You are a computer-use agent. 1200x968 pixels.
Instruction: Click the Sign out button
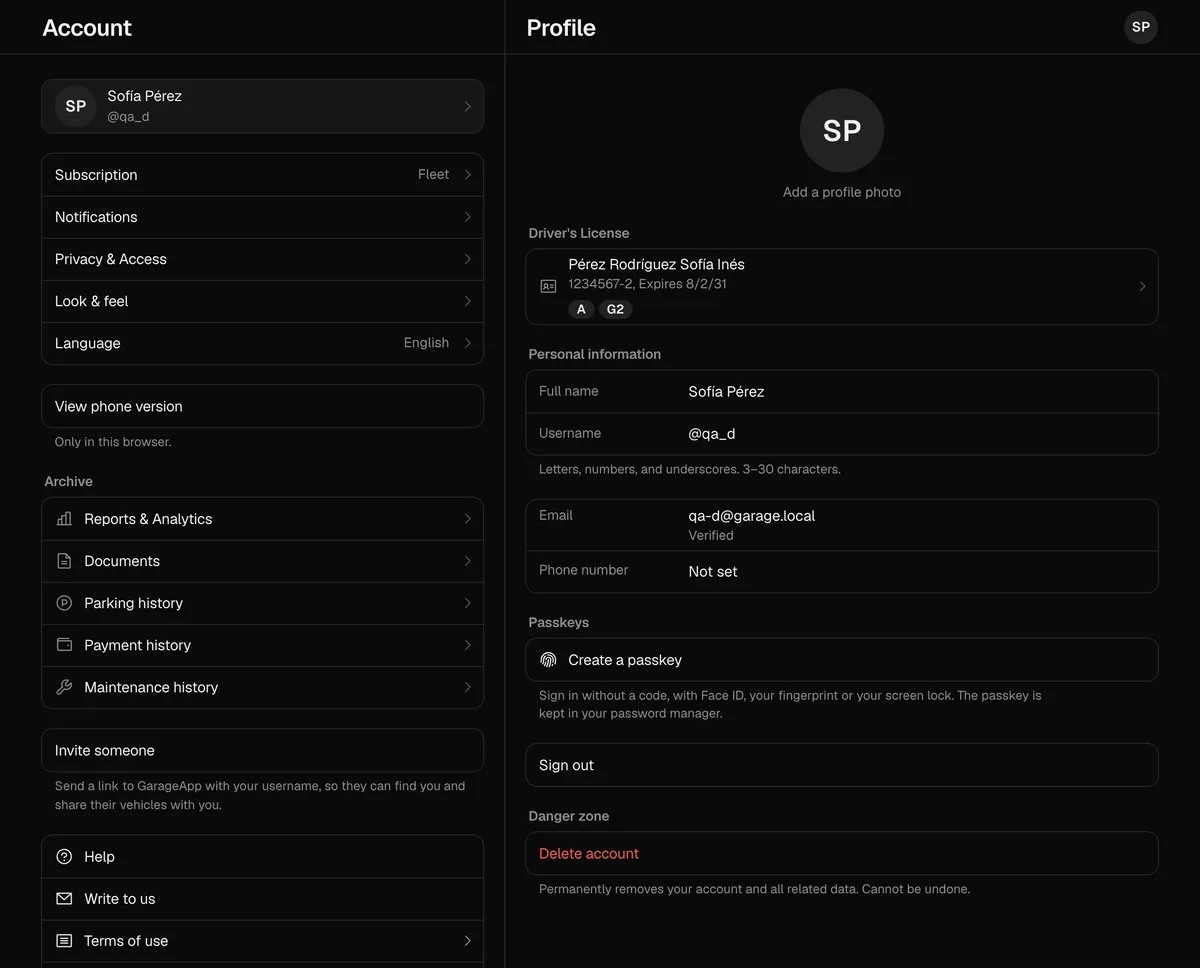[842, 765]
